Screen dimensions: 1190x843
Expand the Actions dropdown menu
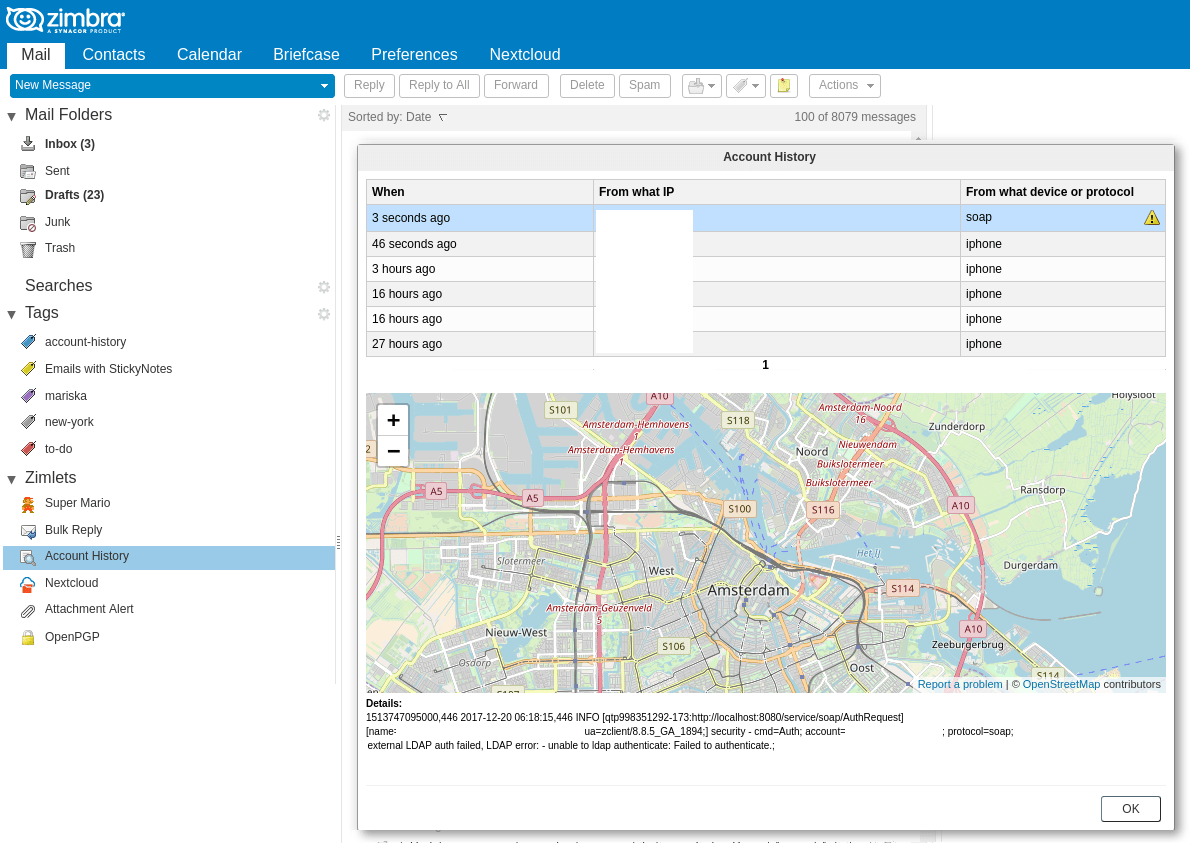click(x=844, y=86)
